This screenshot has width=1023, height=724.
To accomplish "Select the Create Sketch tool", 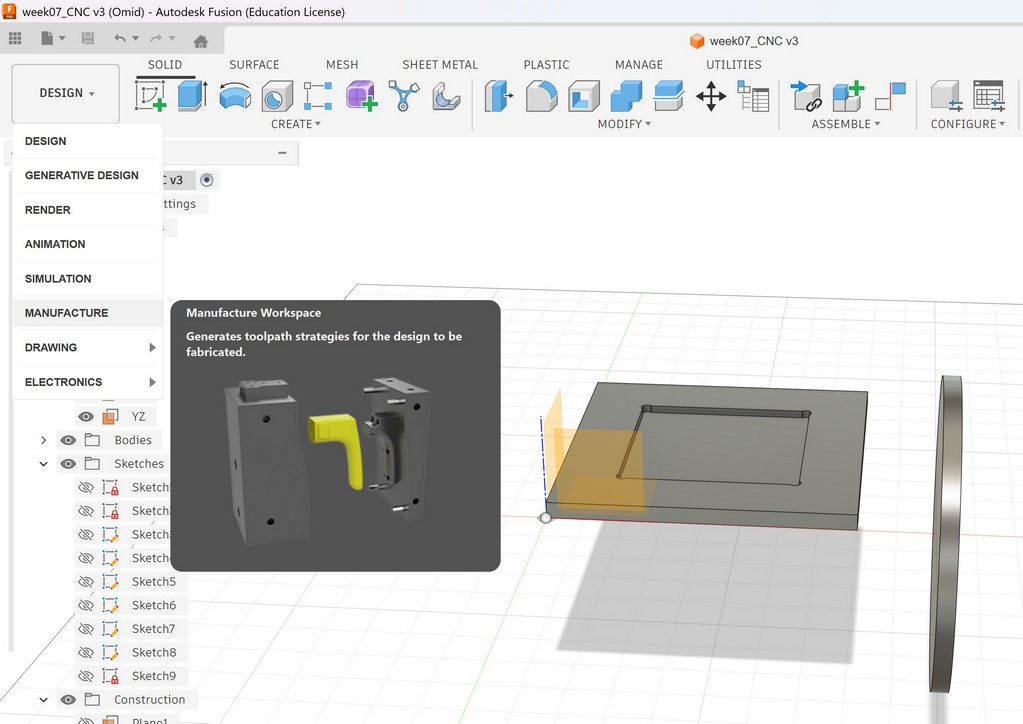I will [150, 97].
